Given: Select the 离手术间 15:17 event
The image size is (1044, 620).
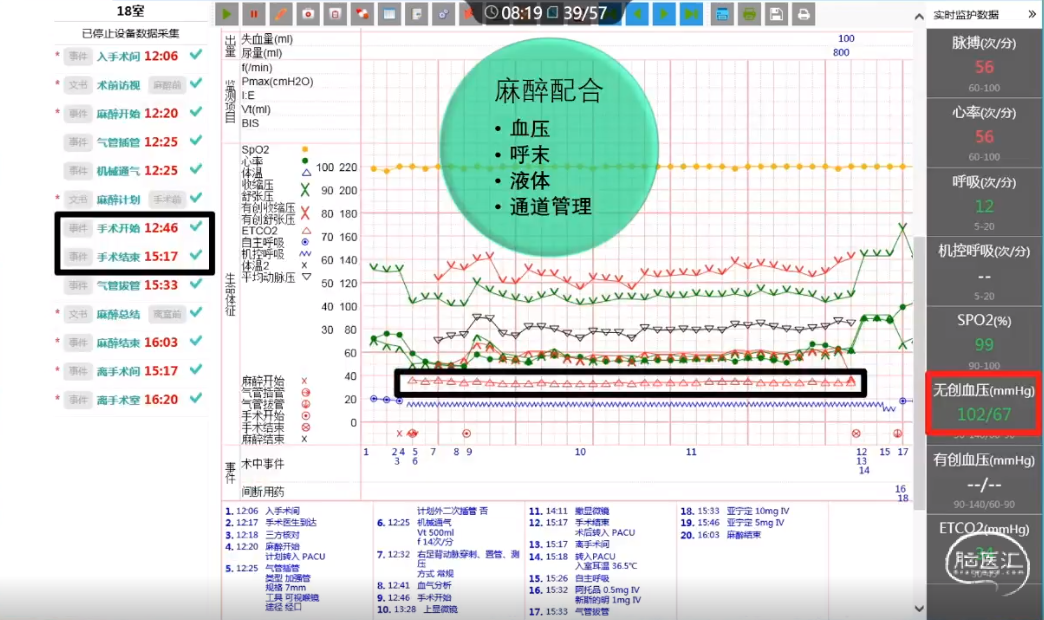Looking at the screenshot, I should click(x=137, y=371).
